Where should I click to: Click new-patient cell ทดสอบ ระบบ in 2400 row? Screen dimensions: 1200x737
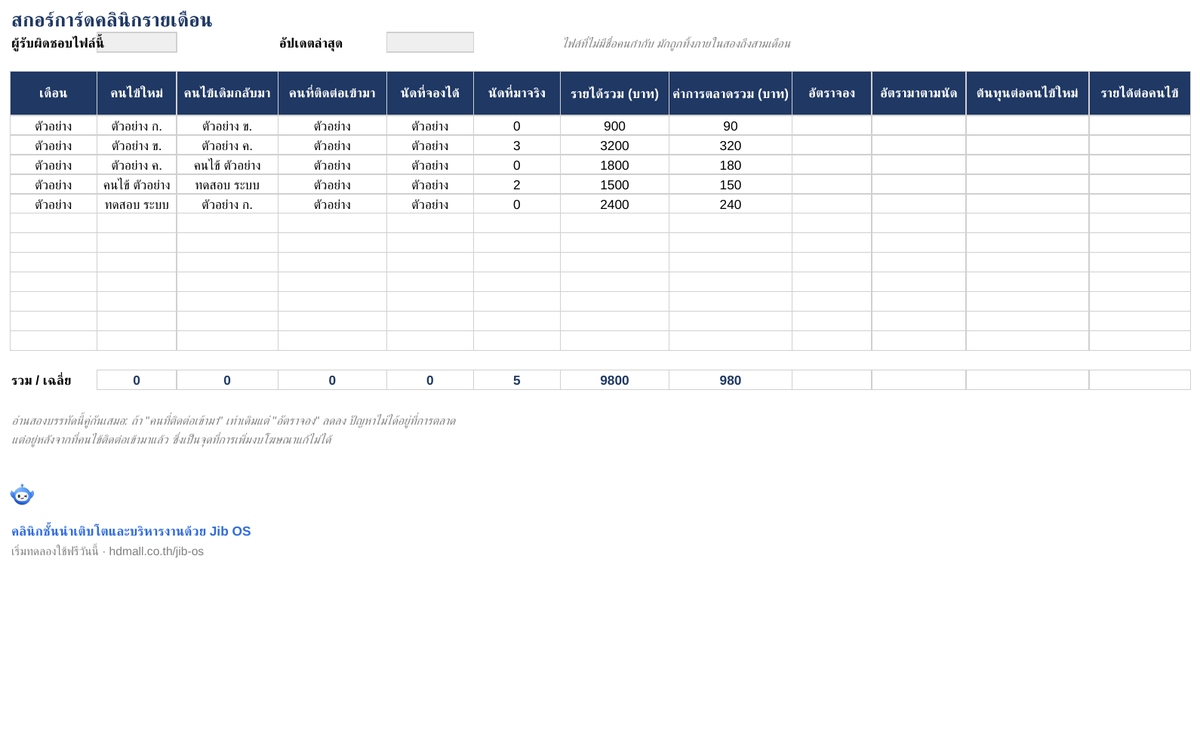point(137,204)
